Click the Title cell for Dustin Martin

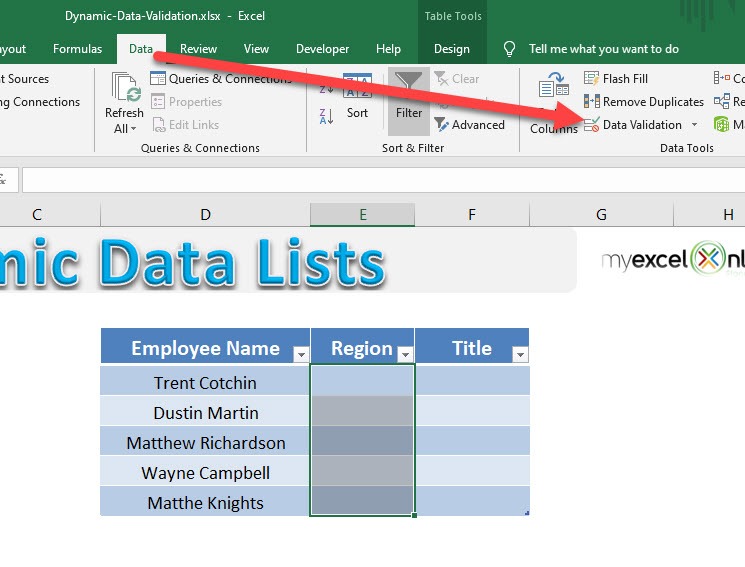click(472, 411)
